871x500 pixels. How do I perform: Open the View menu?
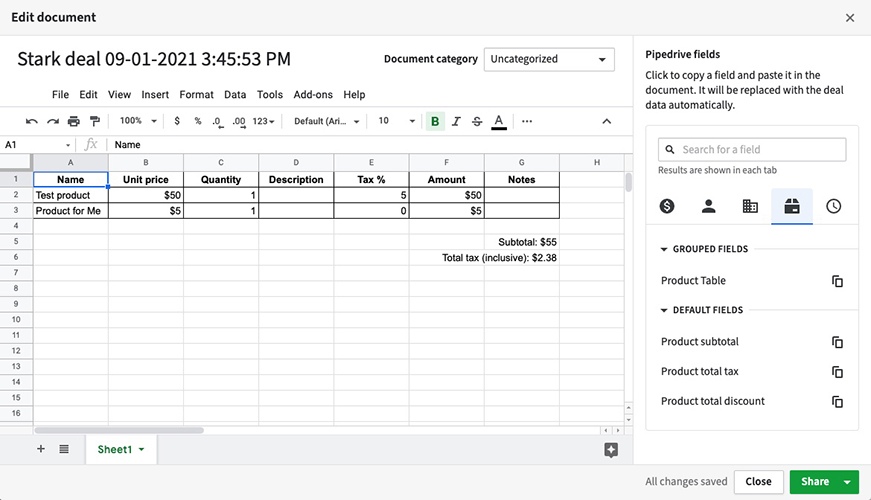pos(119,94)
